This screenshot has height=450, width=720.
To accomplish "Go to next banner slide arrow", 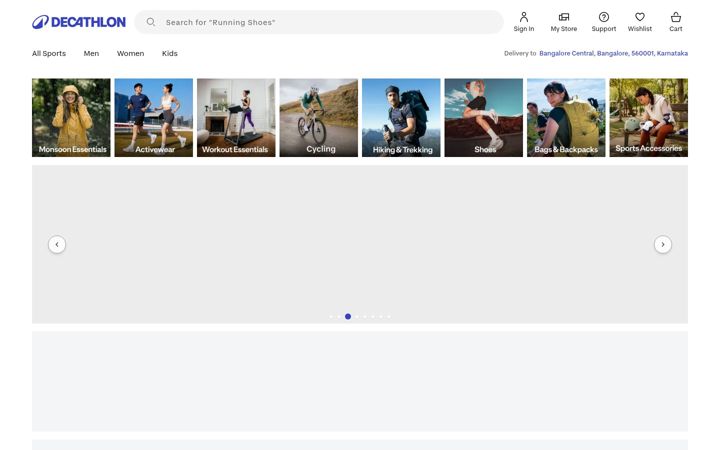I will click(x=663, y=244).
